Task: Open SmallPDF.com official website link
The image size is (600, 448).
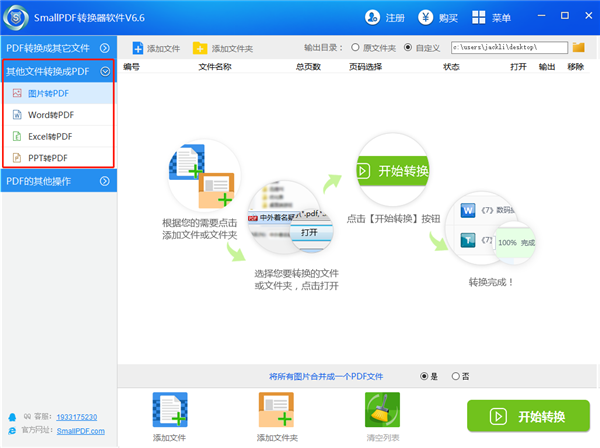Action: (x=81, y=431)
